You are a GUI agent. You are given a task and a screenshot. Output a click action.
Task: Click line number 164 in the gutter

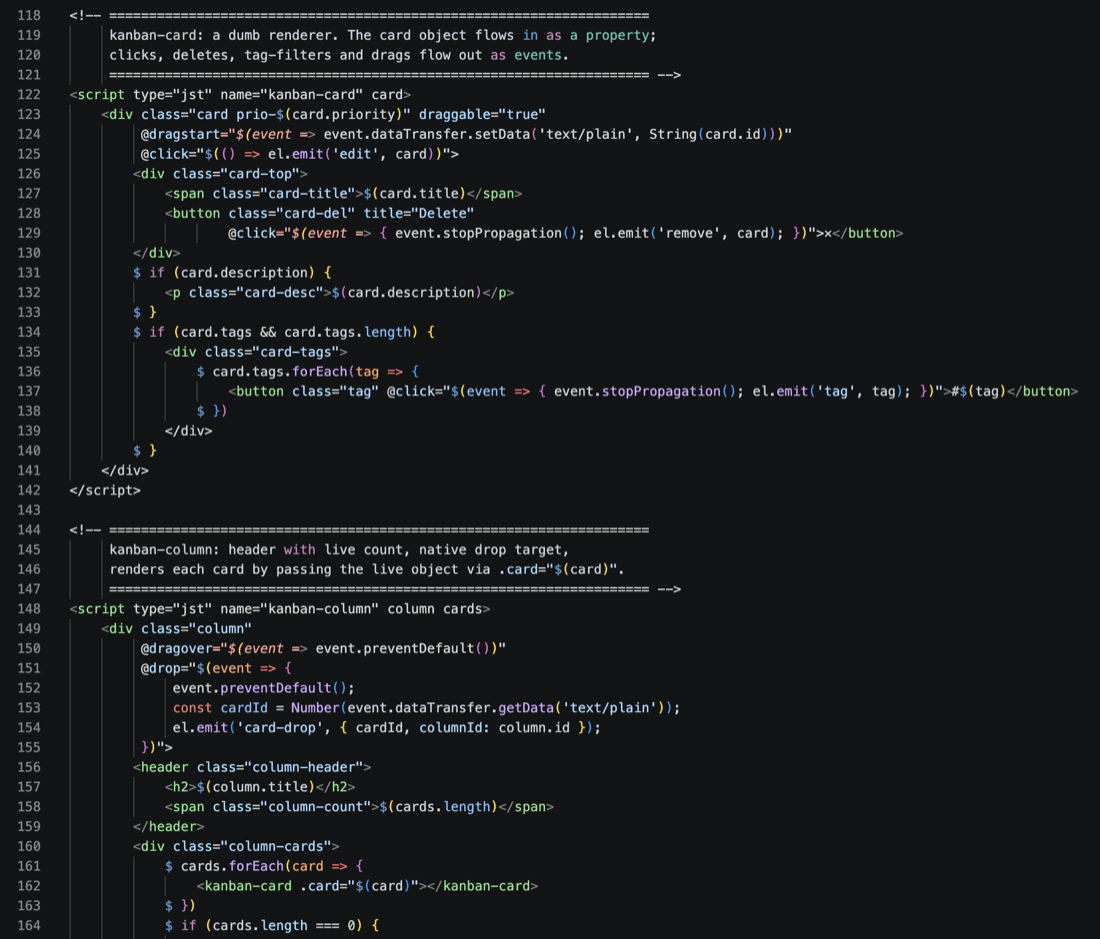tap(29, 926)
